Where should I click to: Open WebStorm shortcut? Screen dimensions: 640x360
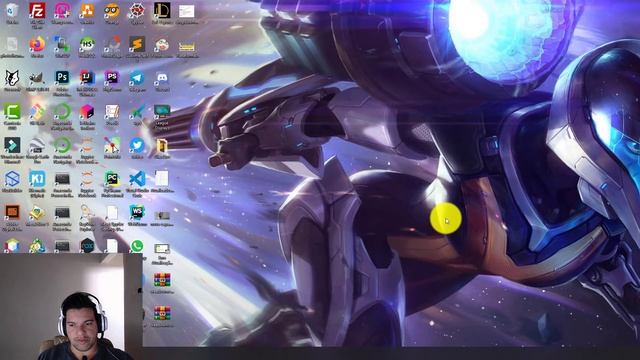click(137, 212)
